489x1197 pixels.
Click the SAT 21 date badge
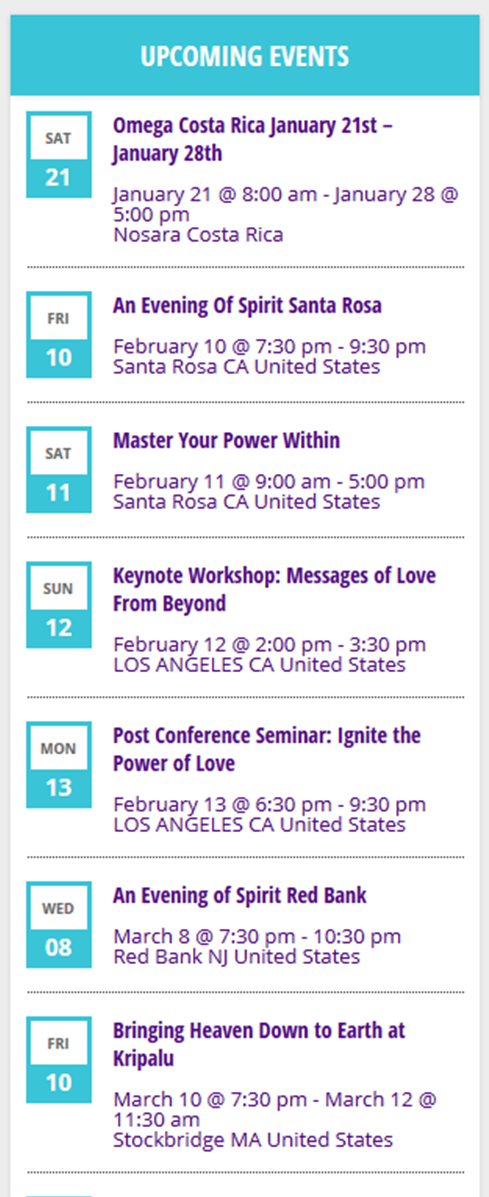coord(59,154)
